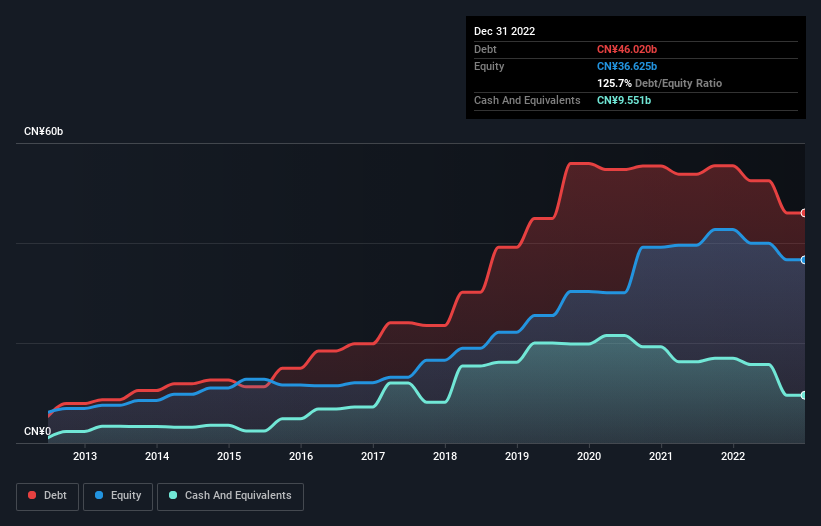Click the teal Cash endpoint marker

[804, 395]
